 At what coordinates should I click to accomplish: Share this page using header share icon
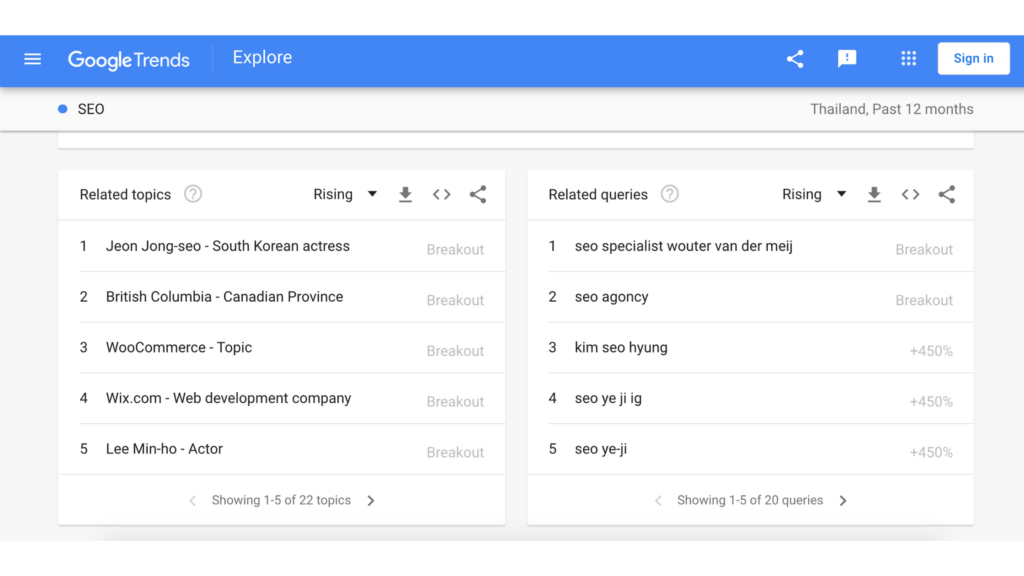point(795,59)
